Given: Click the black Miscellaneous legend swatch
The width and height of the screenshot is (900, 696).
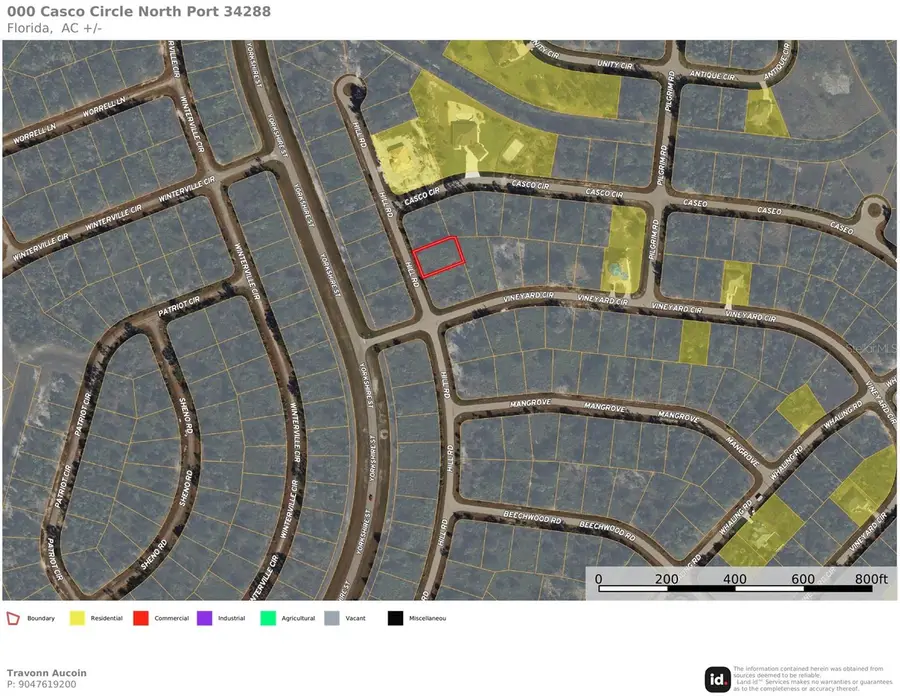Looking at the screenshot, I should (395, 618).
